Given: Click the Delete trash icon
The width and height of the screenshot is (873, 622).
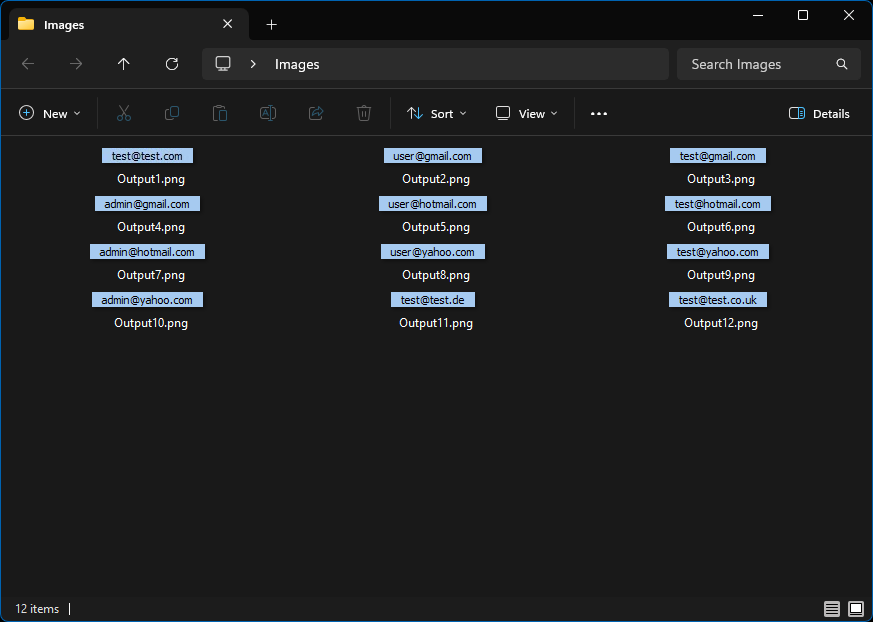Looking at the screenshot, I should pyautogui.click(x=364, y=114).
